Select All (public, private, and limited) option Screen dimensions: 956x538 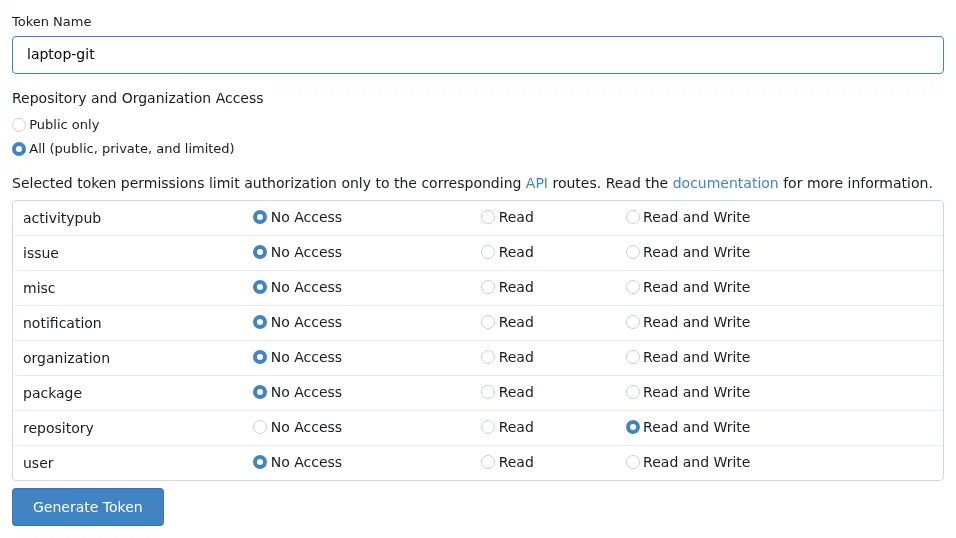point(19,149)
